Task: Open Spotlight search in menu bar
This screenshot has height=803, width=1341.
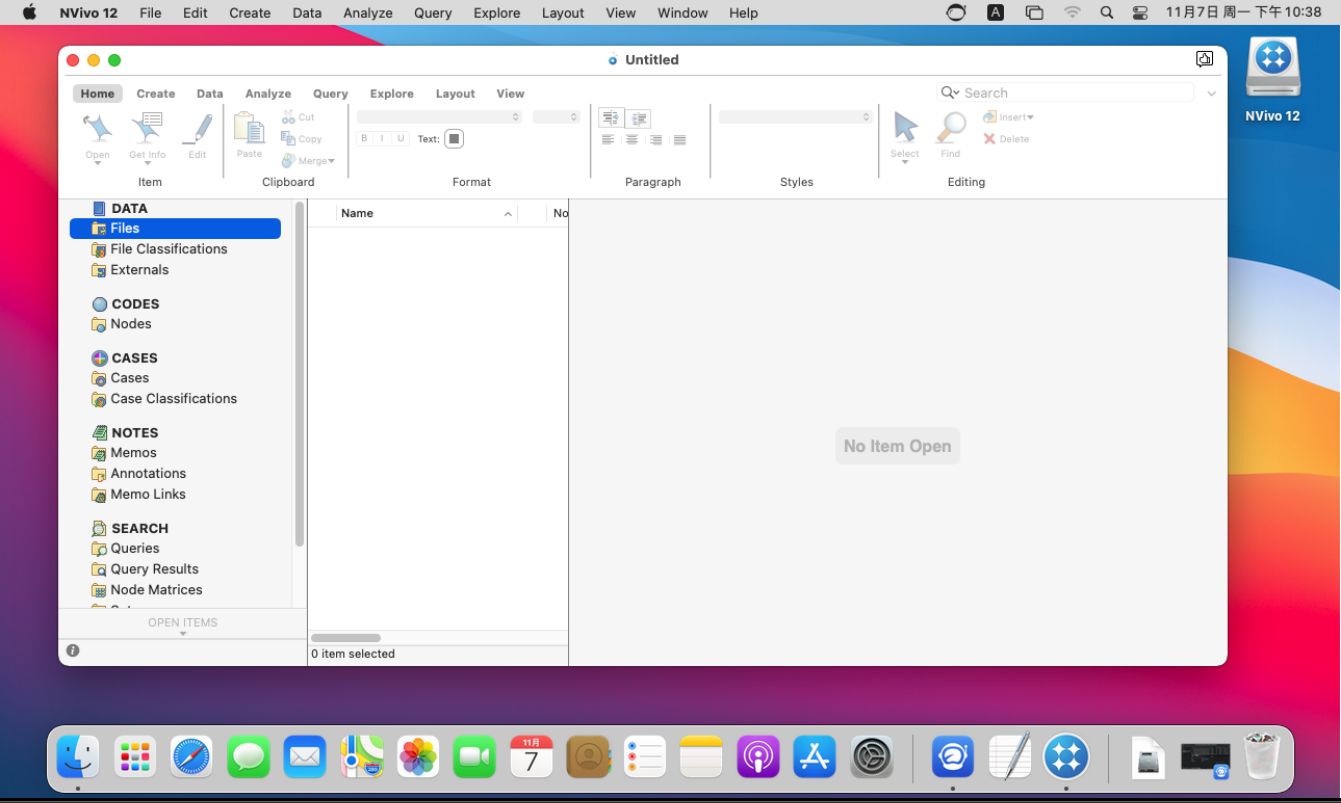Action: (1106, 13)
